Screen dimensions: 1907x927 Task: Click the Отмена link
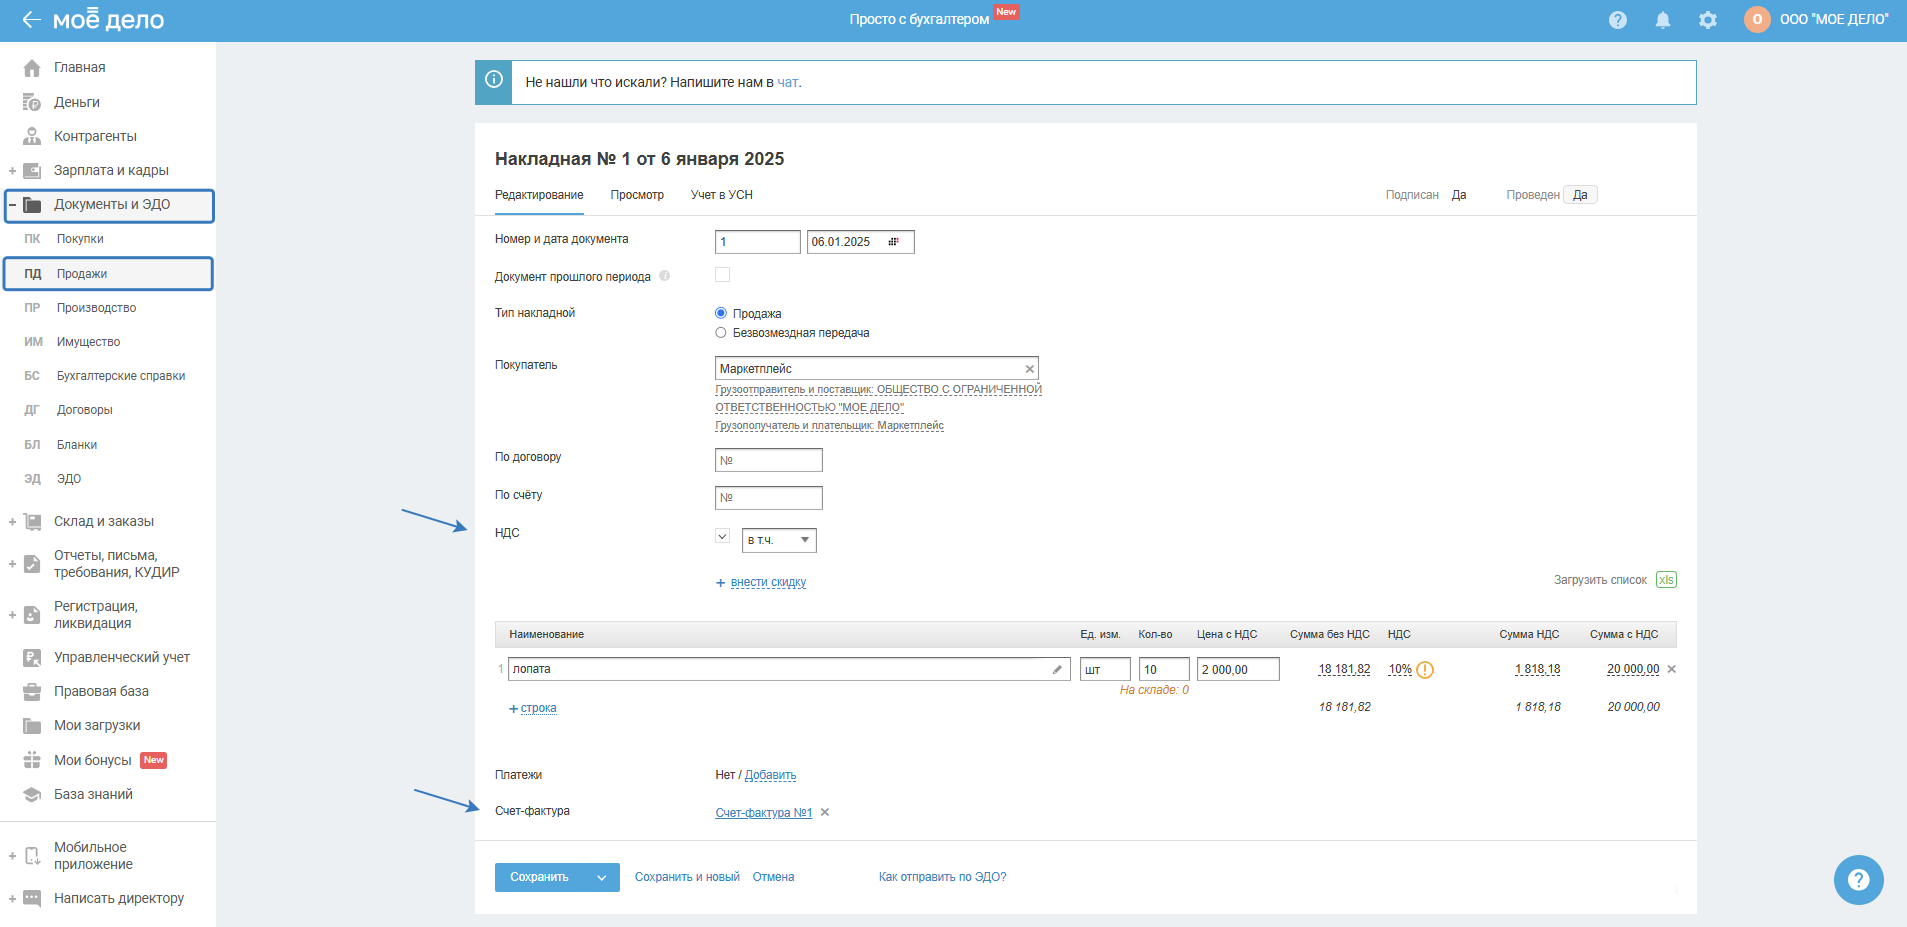[x=773, y=877]
